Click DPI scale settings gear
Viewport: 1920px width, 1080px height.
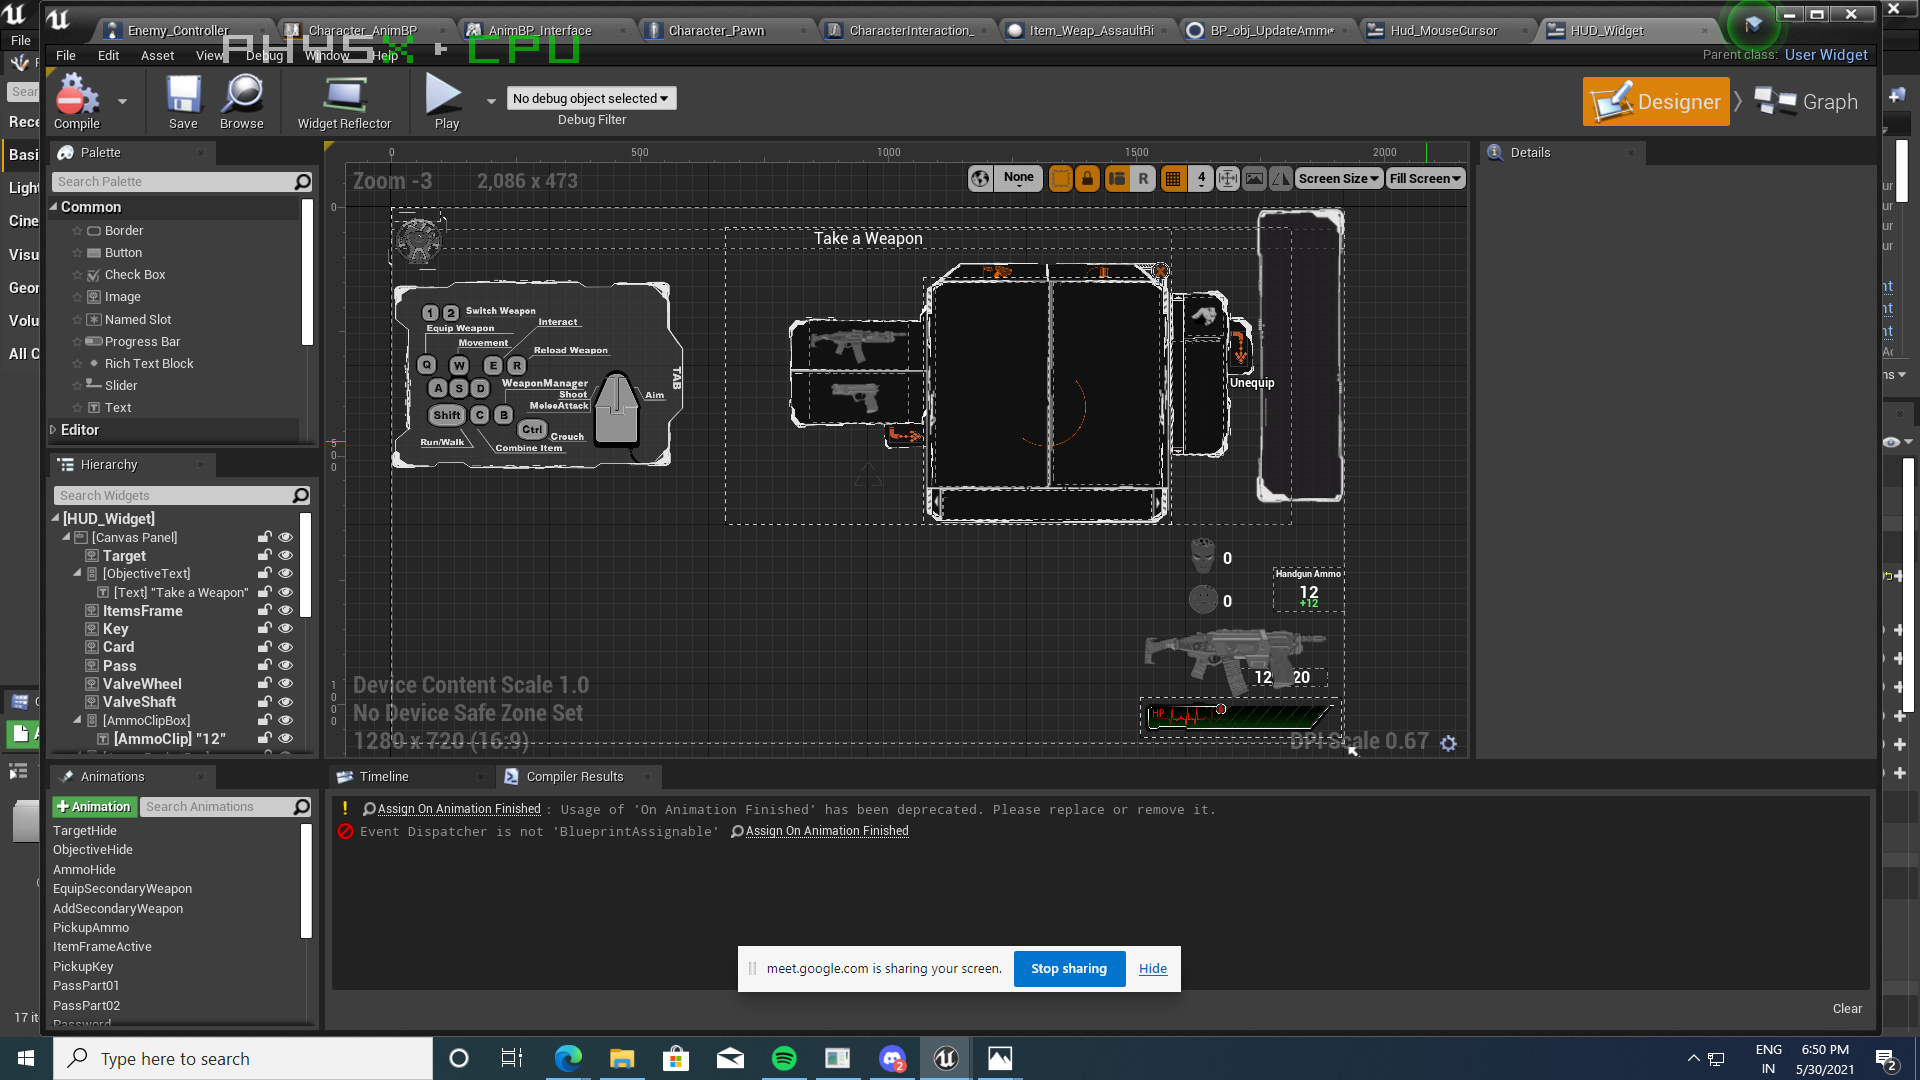[1449, 743]
